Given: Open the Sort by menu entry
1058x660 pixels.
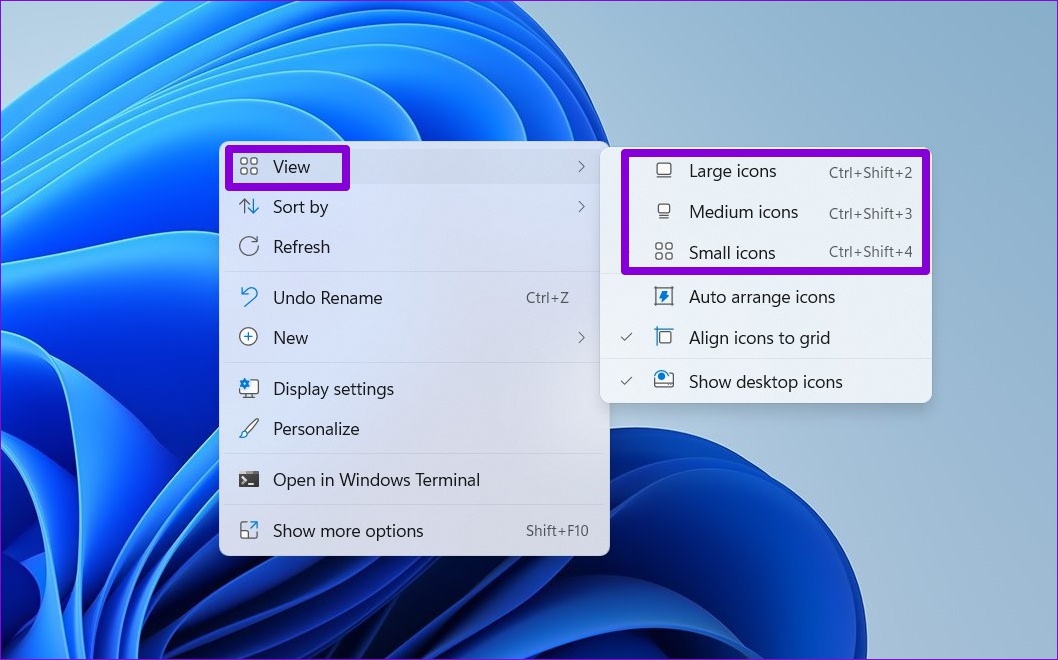Looking at the screenshot, I should point(414,207).
